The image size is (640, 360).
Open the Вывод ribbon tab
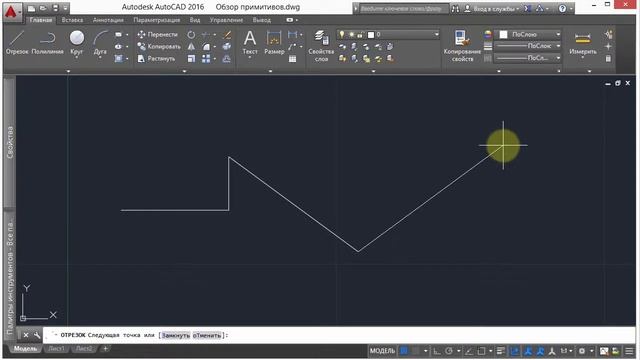262,20
